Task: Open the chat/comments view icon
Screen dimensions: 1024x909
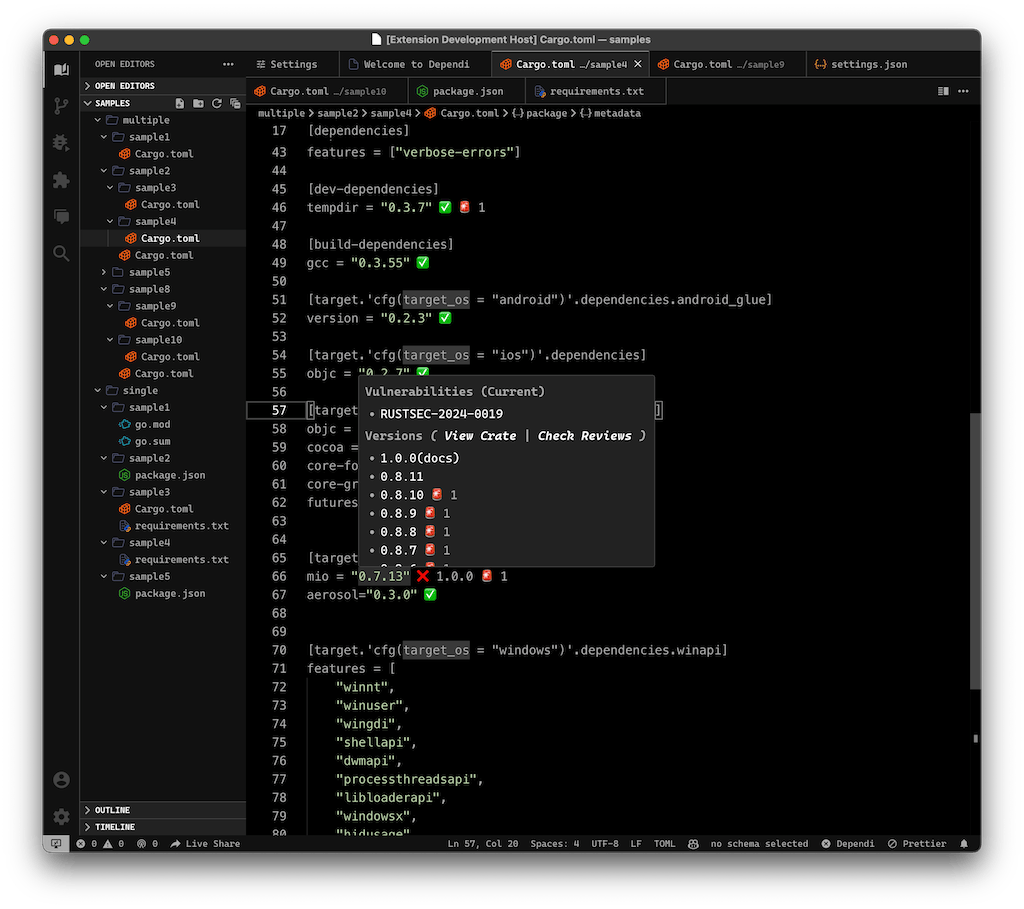Action: [61, 216]
